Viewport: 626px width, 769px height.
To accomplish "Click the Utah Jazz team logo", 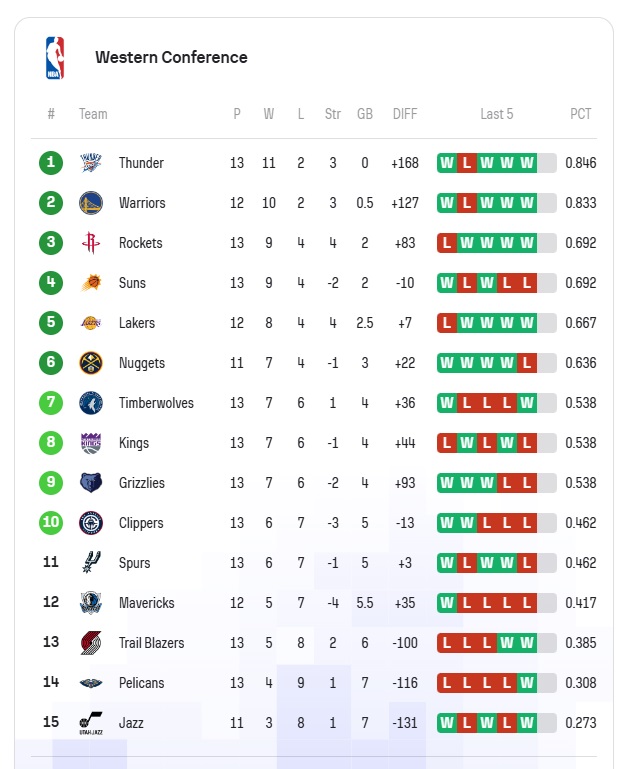I will (x=91, y=723).
